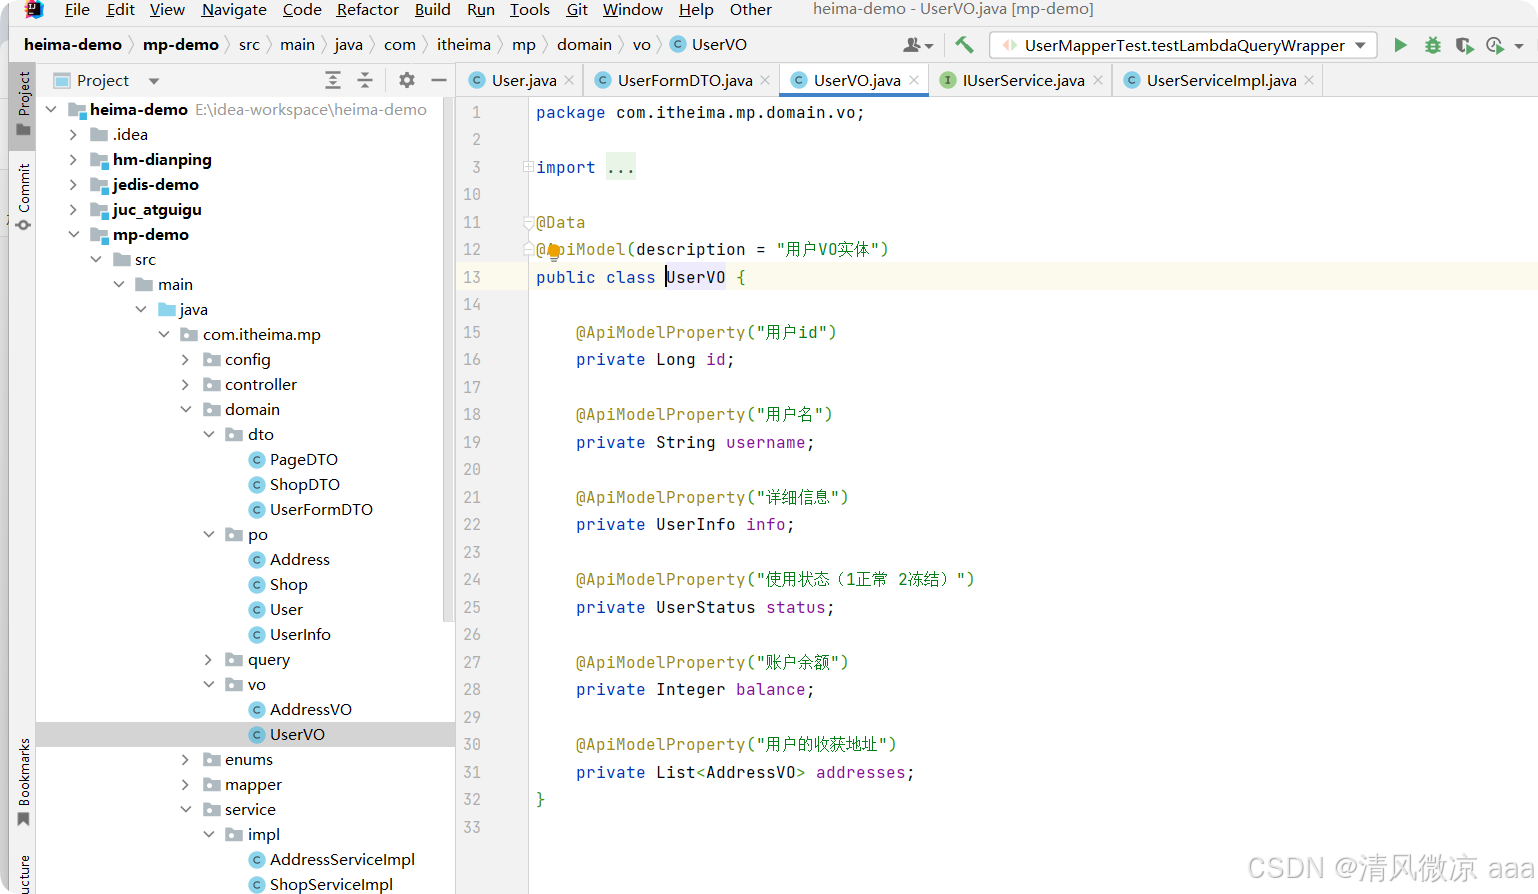Close the User.java editor tab
The height and width of the screenshot is (894, 1538).
point(569,80)
